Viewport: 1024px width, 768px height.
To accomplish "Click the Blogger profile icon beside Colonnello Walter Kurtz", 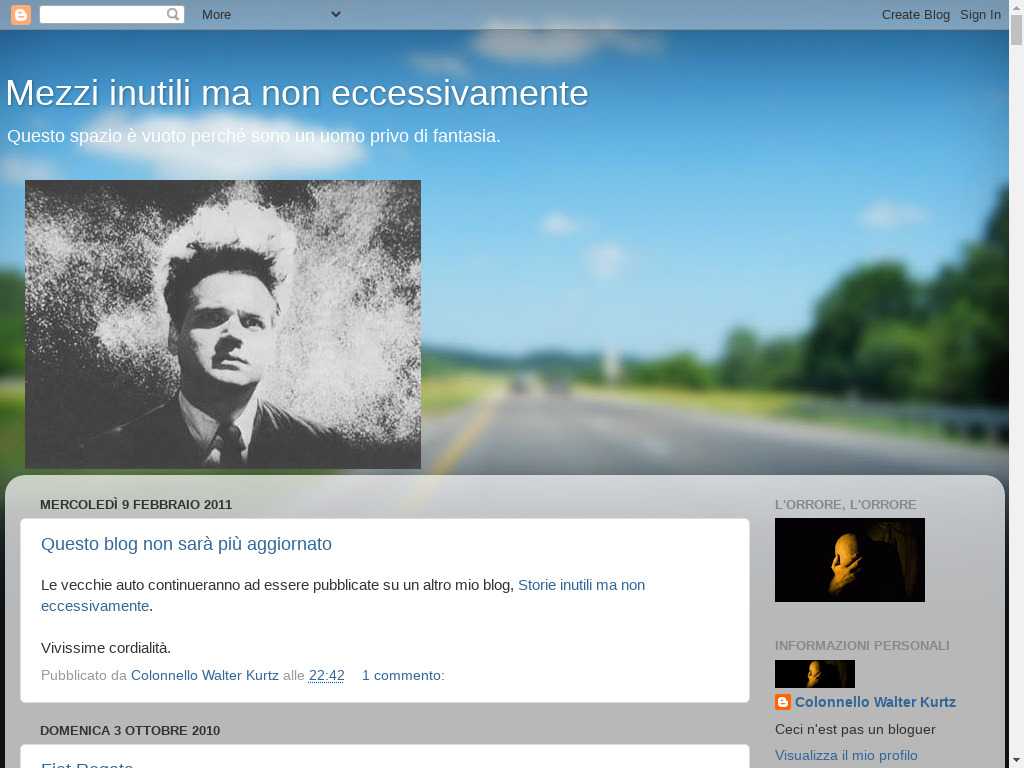I will (x=783, y=703).
